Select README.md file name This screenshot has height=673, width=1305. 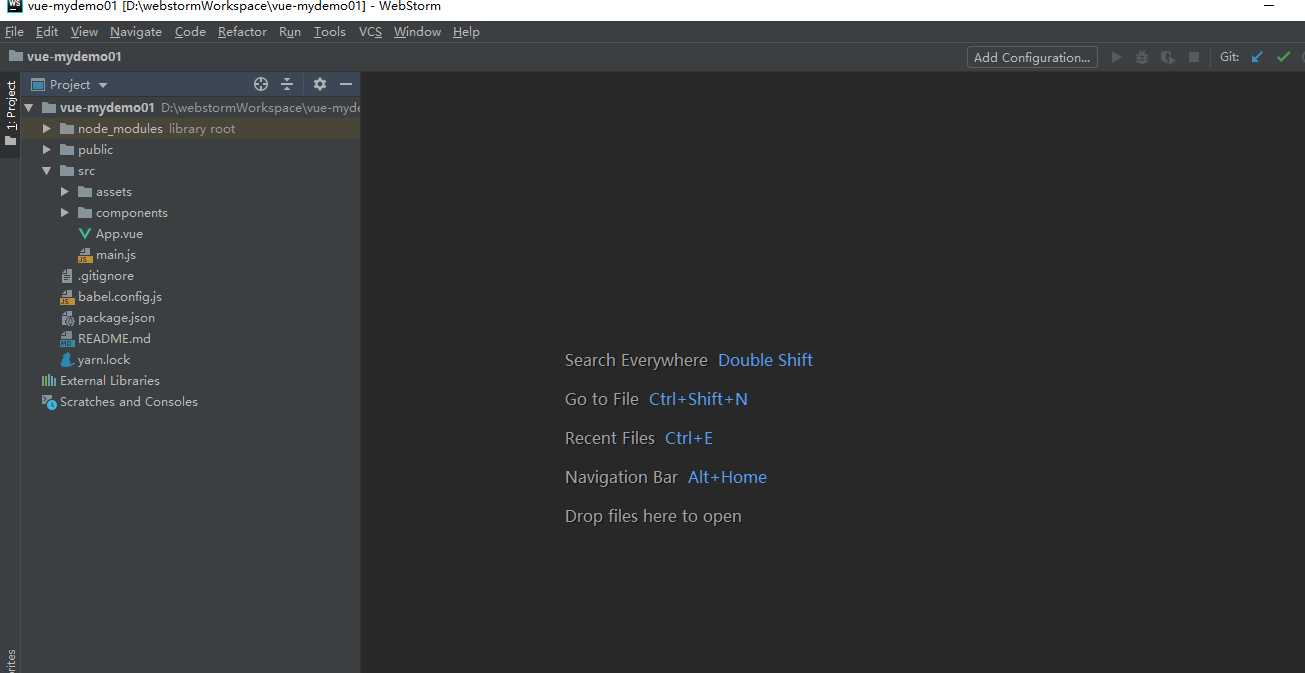point(114,339)
